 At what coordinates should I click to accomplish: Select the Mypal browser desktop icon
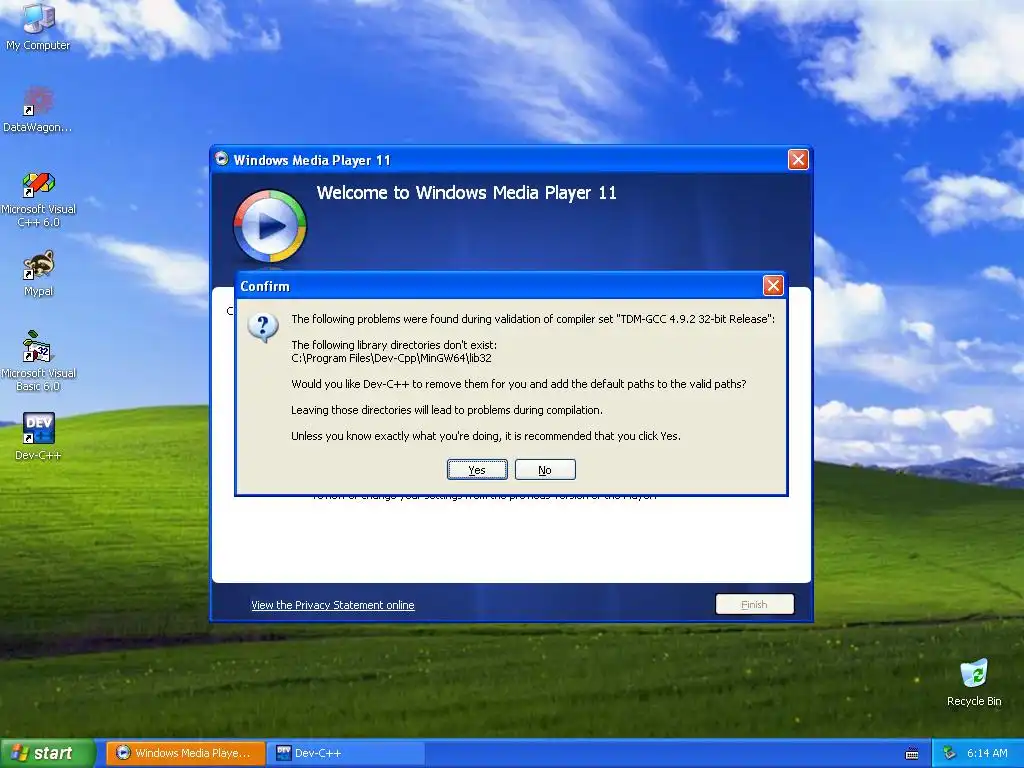pos(38,274)
